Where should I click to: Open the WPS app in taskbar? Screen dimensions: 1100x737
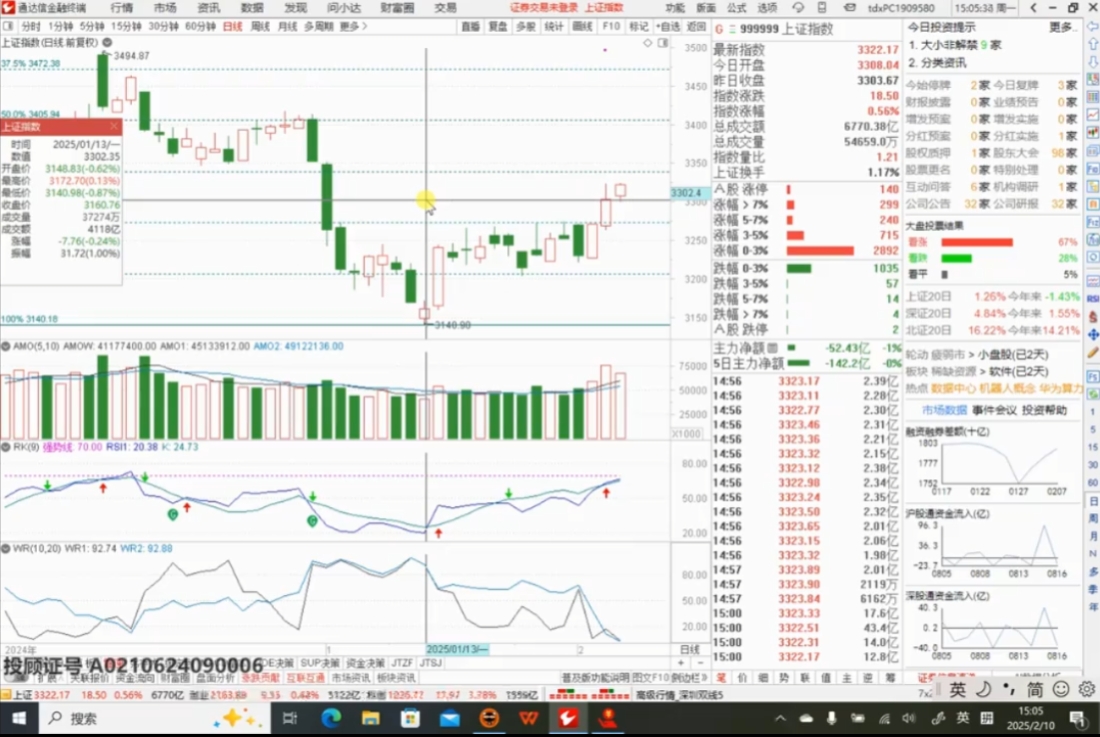tap(528, 718)
